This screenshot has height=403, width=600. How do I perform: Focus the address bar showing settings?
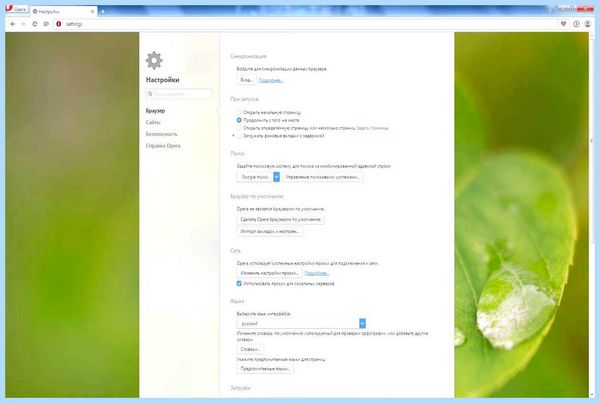tap(306, 24)
